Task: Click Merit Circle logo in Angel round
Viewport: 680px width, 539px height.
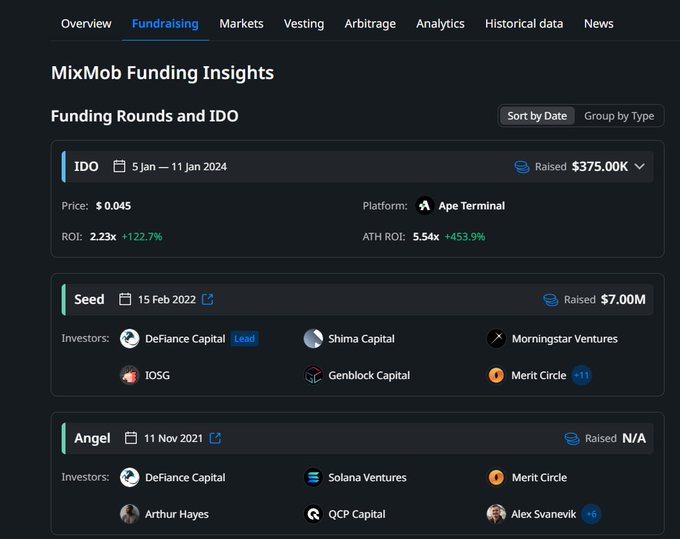Action: [496, 477]
